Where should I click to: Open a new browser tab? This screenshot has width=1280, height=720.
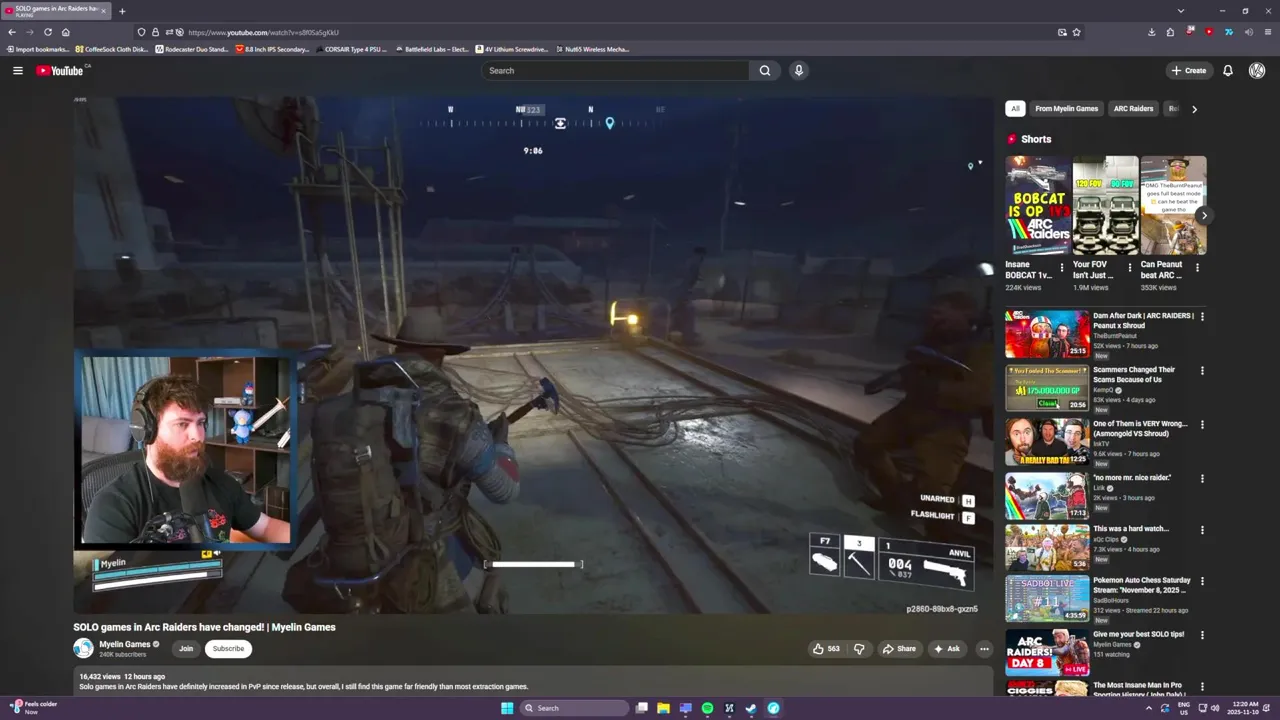[122, 11]
